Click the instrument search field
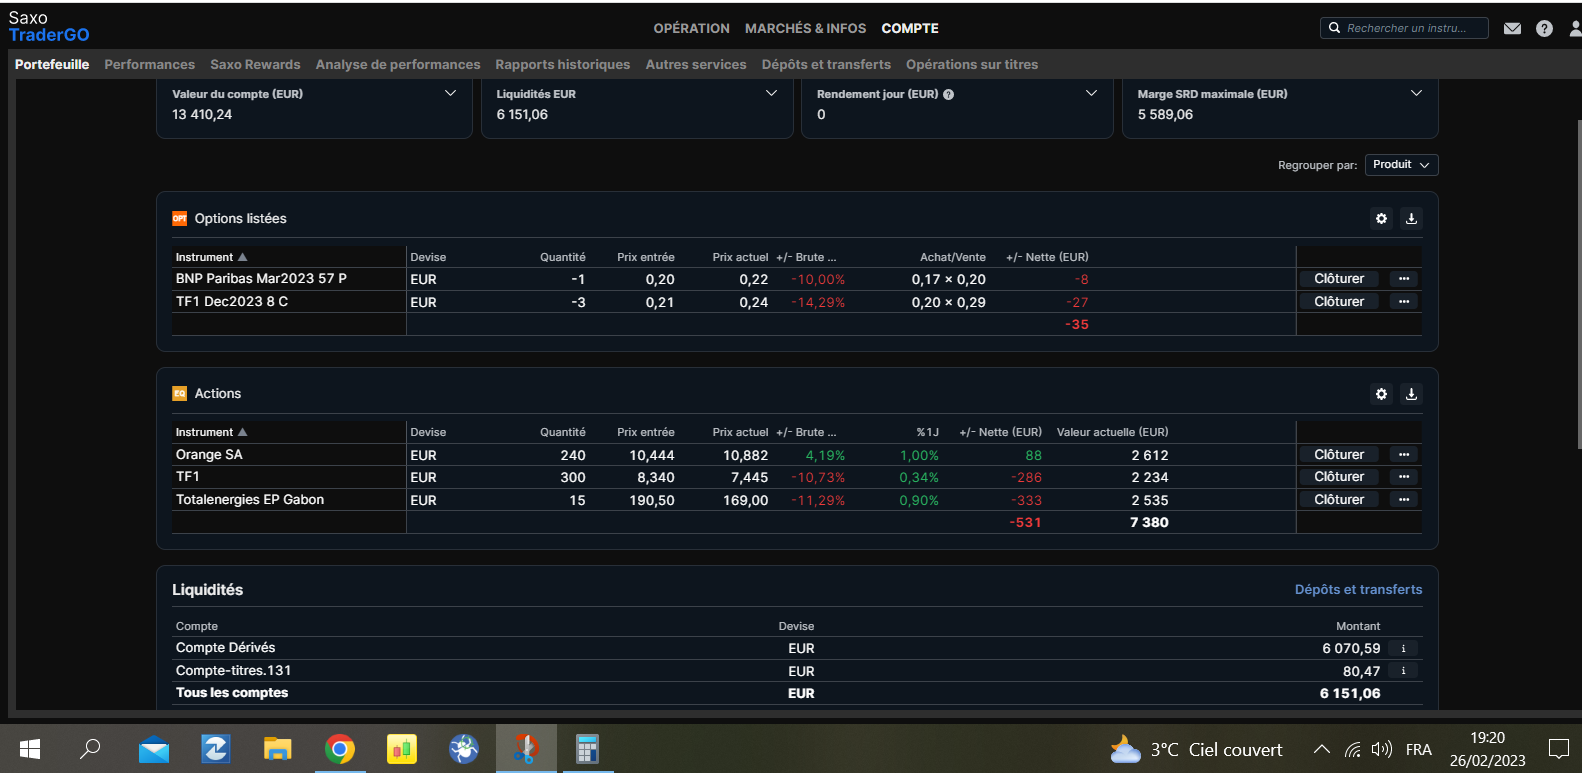Viewport: 1582px width, 773px height. point(1411,28)
